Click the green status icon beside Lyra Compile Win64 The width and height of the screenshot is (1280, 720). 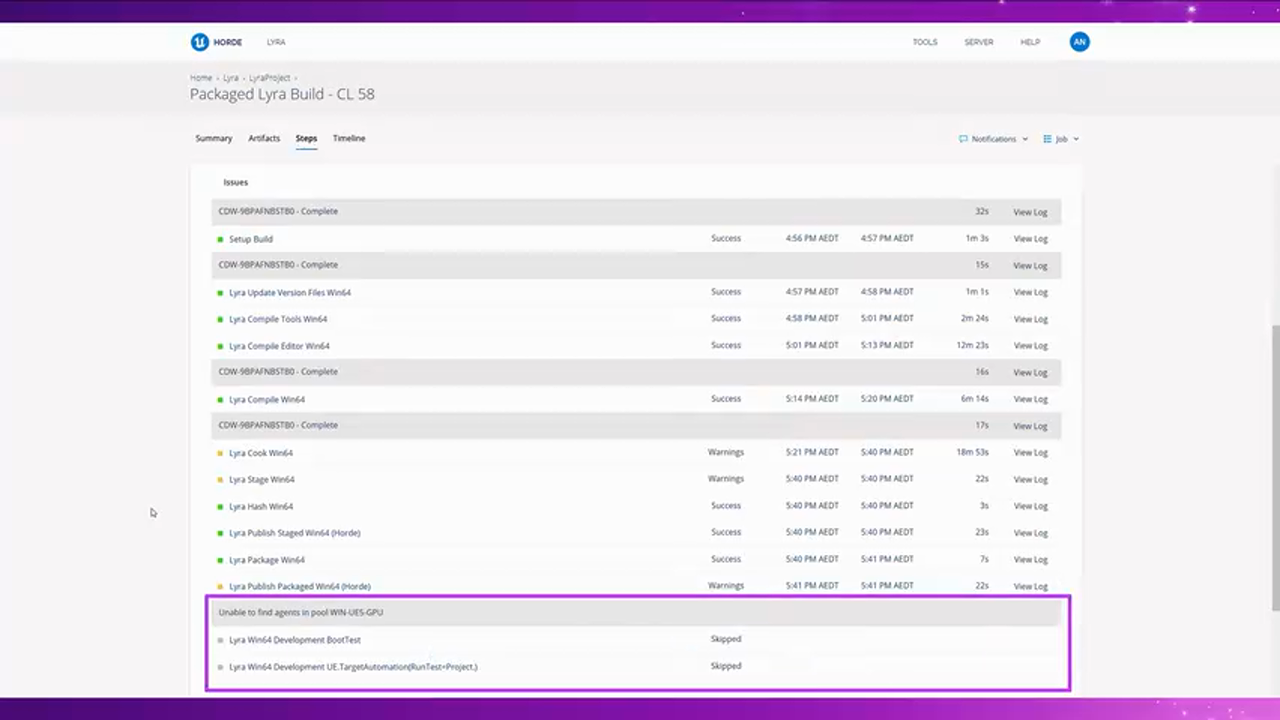[x=220, y=399]
